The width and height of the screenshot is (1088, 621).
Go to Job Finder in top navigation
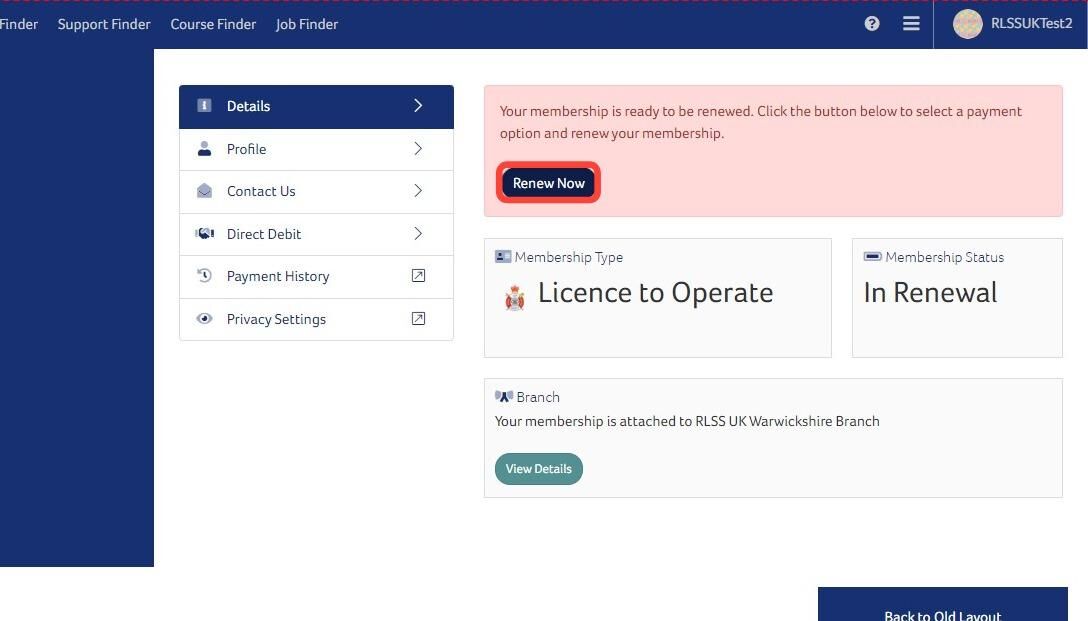[307, 24]
